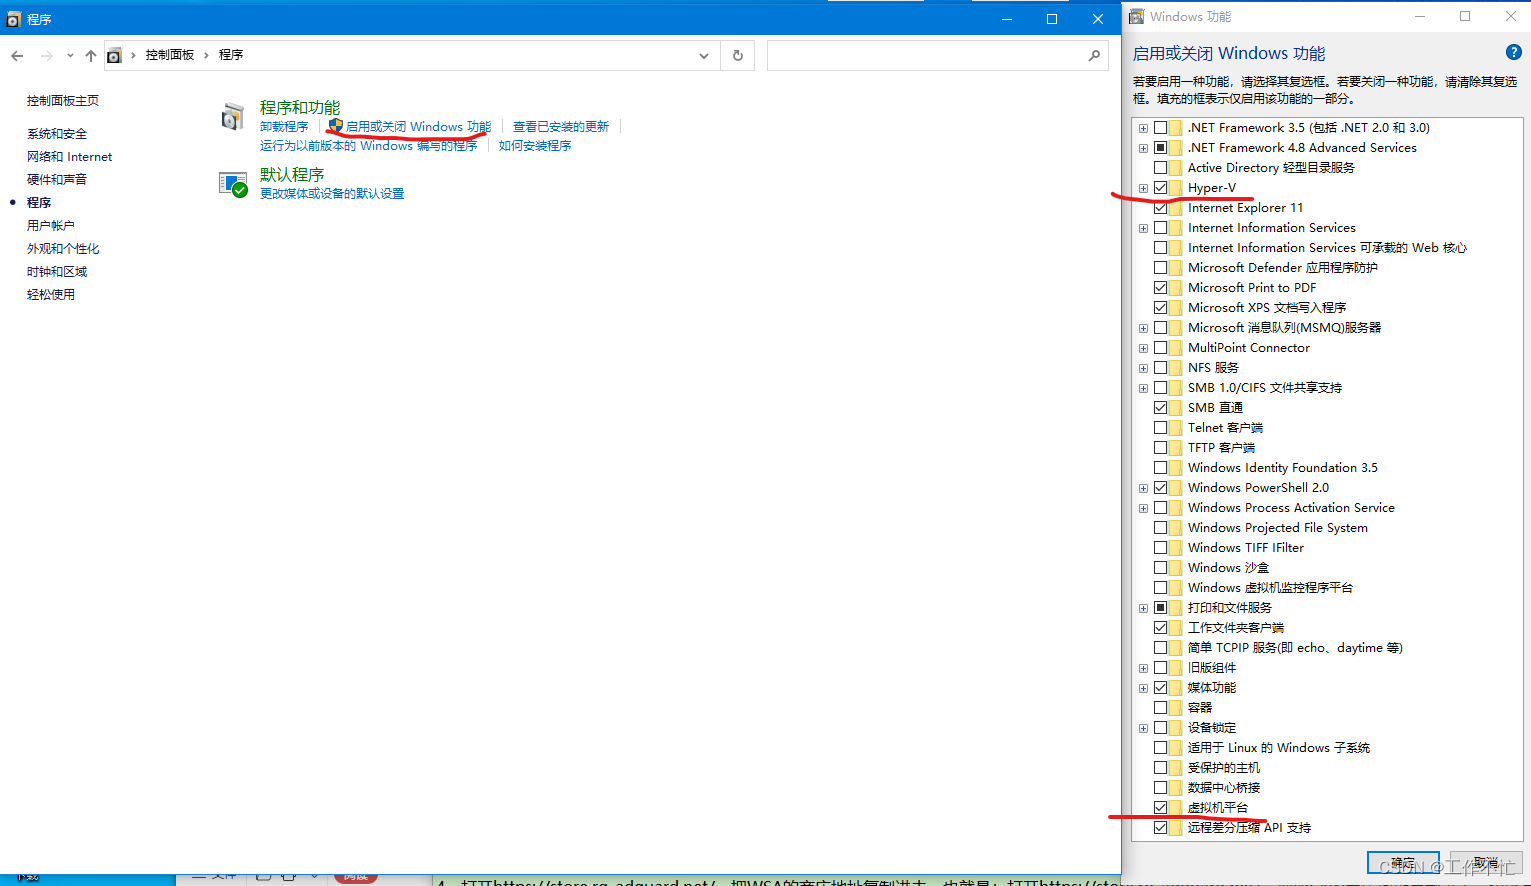This screenshot has height=886, width=1531.
Task: Open 时钟和区域 in sidebar
Action: point(57,272)
